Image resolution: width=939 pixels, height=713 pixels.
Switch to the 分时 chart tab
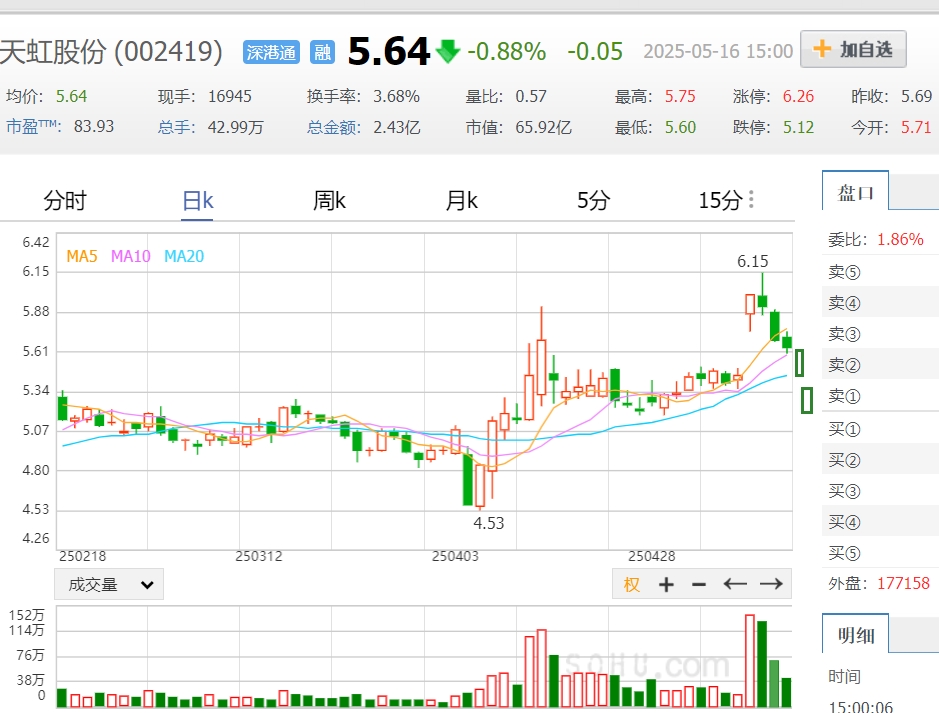click(x=65, y=201)
